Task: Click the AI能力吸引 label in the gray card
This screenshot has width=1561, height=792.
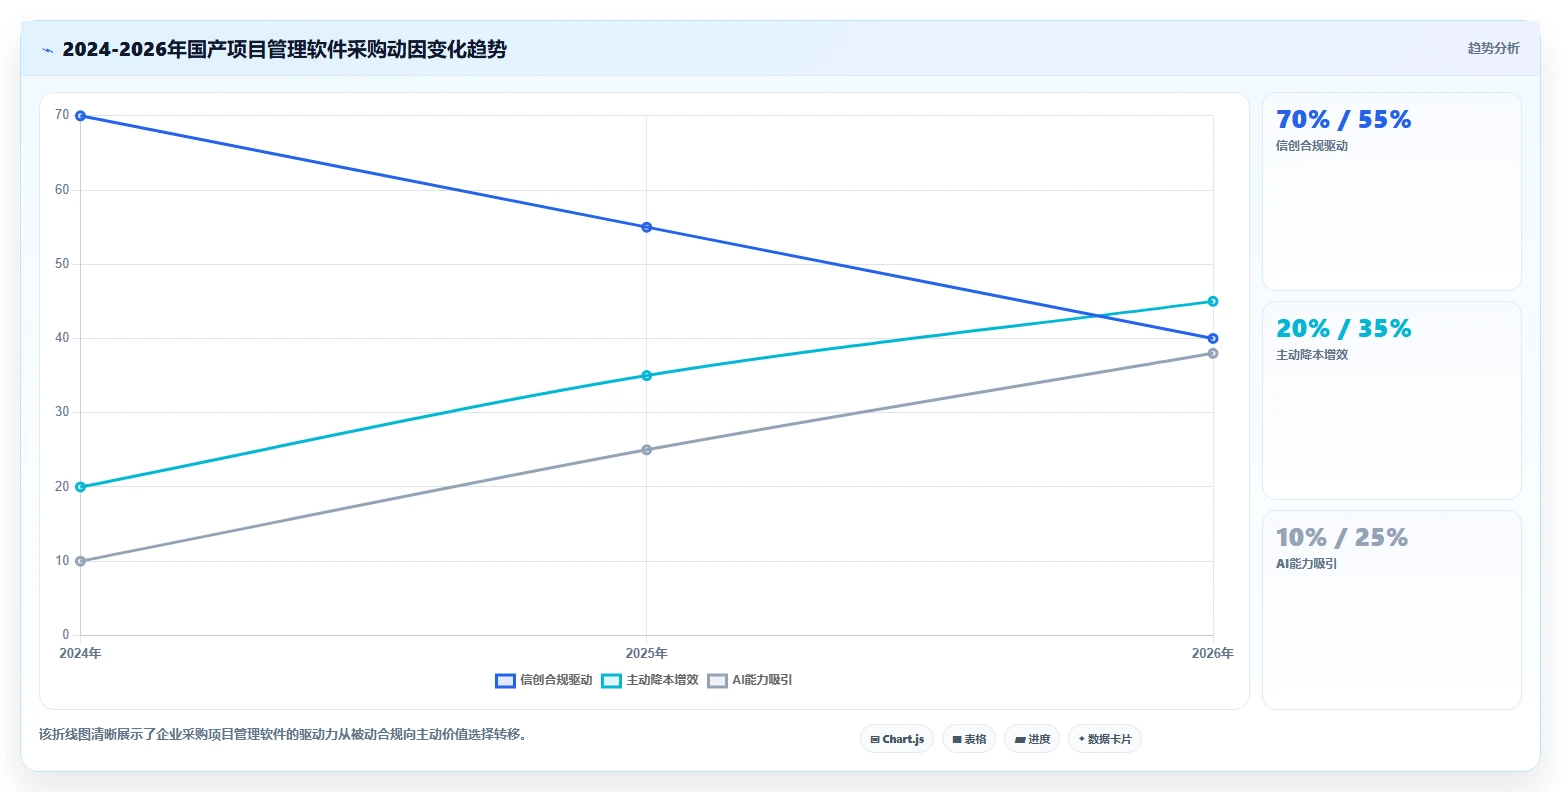Action: 1306,564
